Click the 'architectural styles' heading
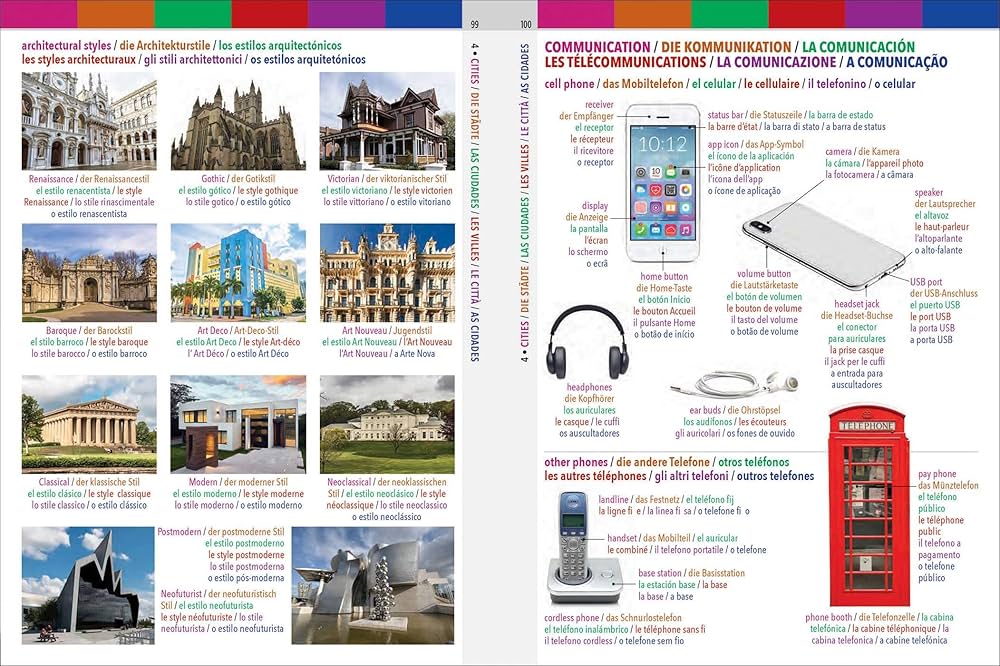Image resolution: width=1000 pixels, height=666 pixels. 66,46
